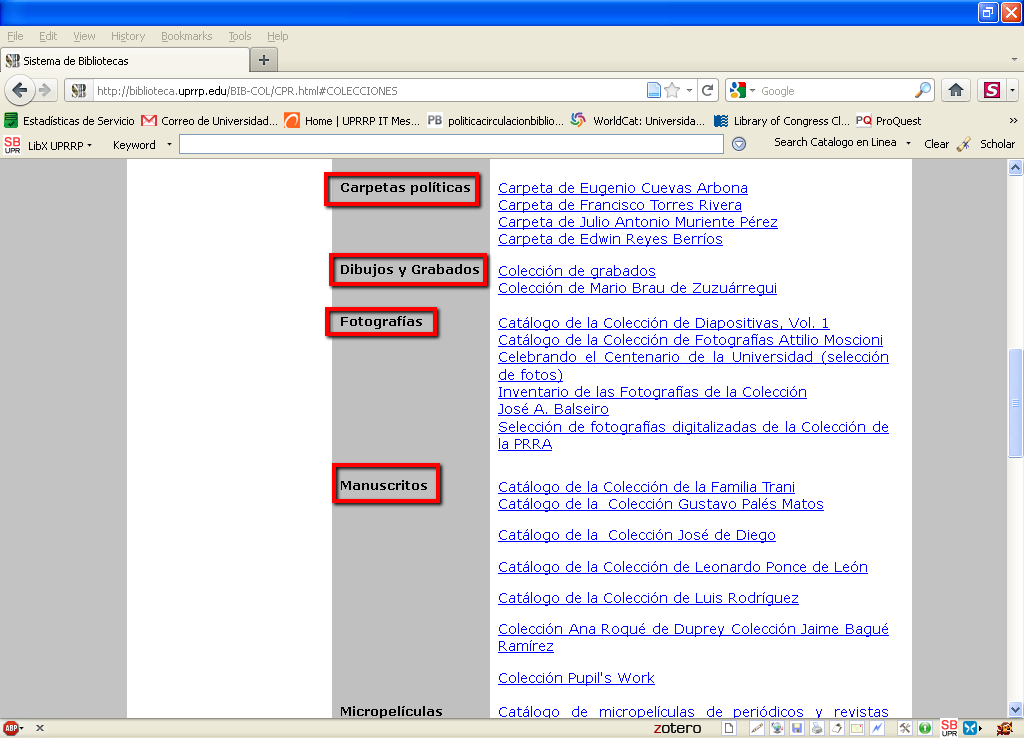This screenshot has height=738, width=1024.
Task: Open the Bookmarks menu
Action: coord(186,36)
